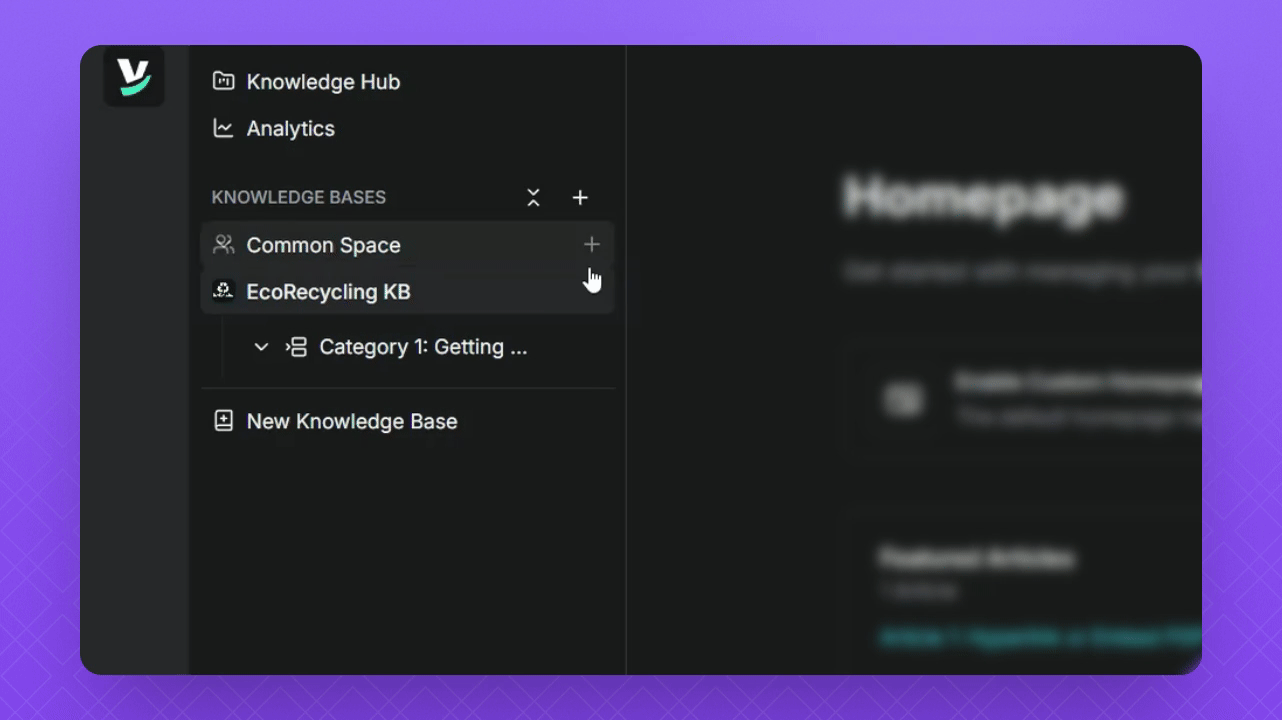Click the New Knowledge Base button label

tap(352, 421)
